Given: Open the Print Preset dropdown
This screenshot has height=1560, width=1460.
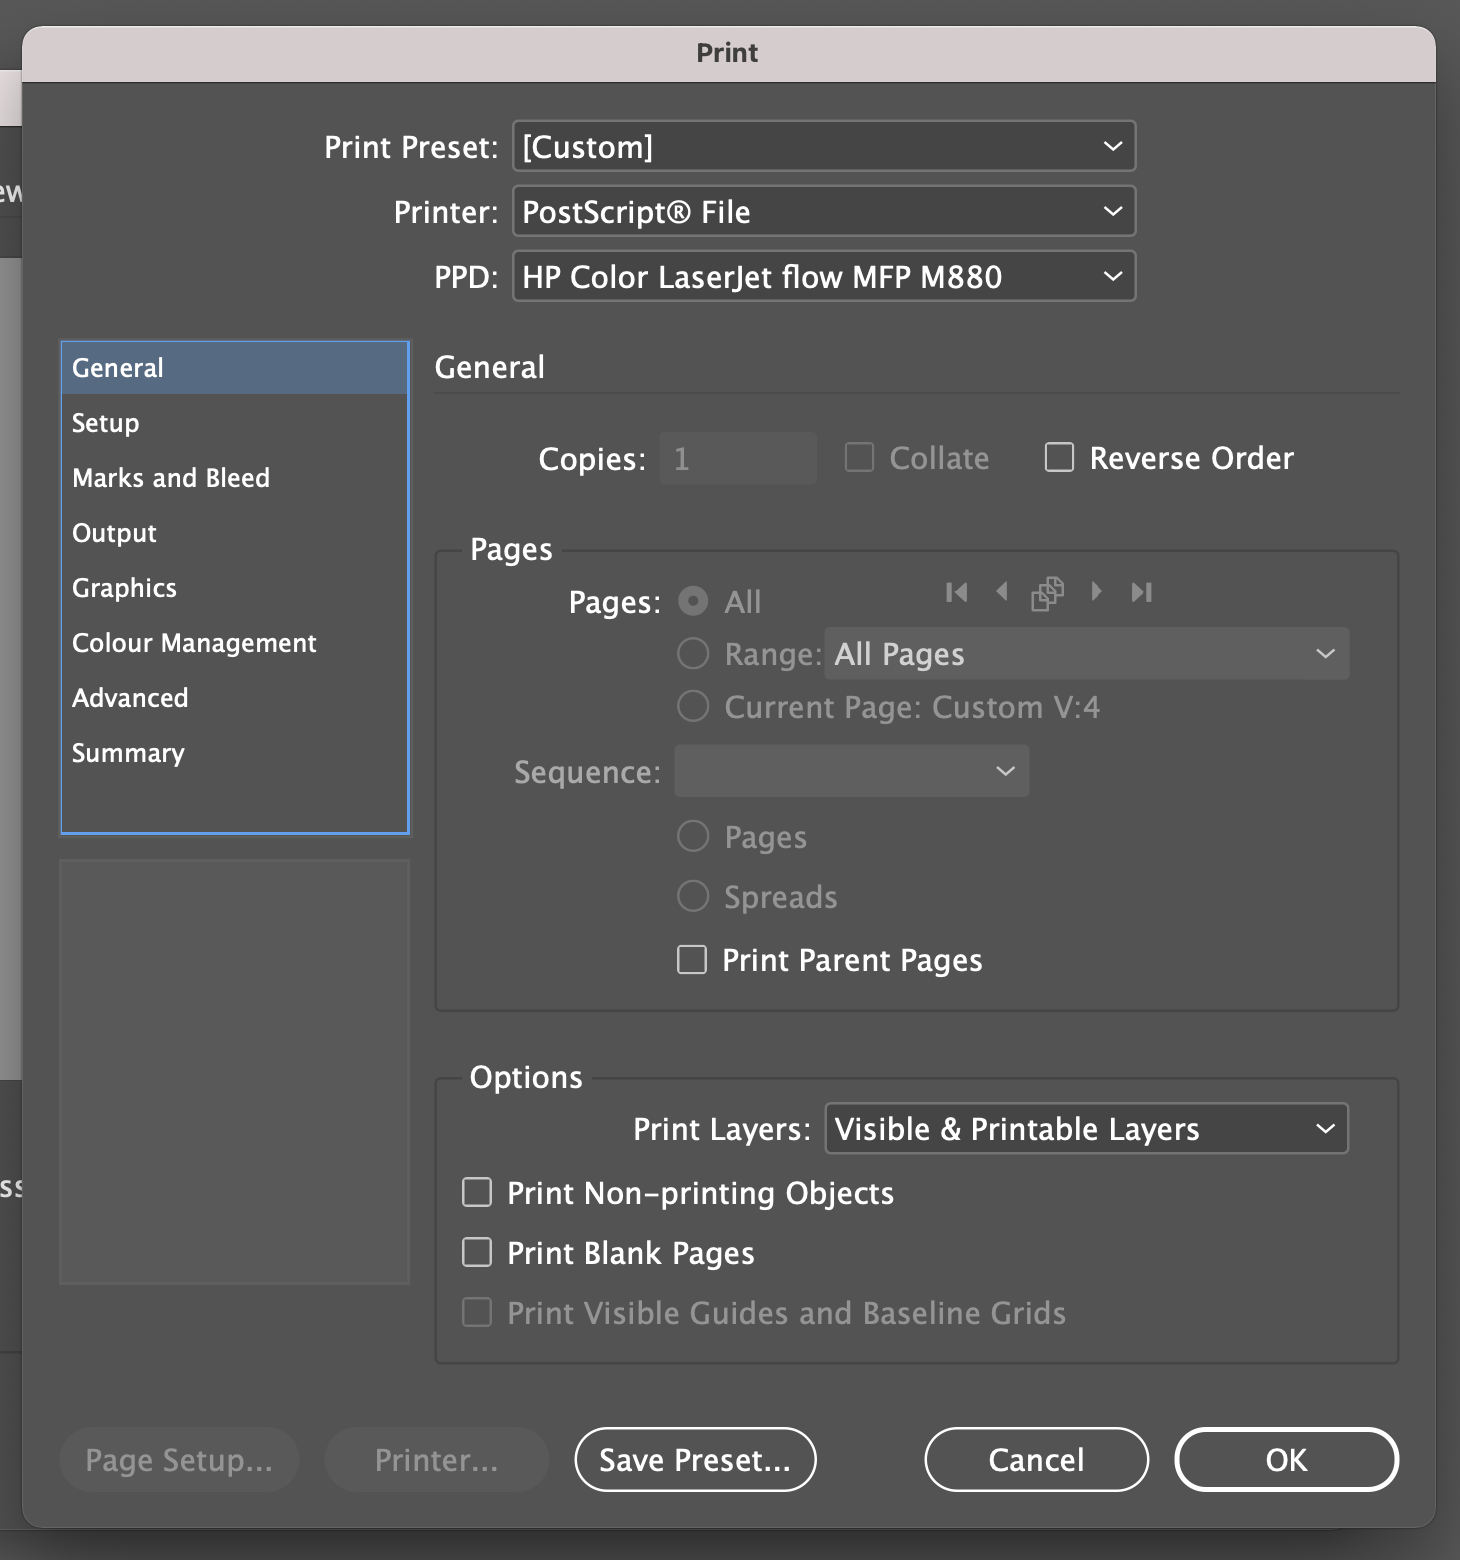Looking at the screenshot, I should pyautogui.click(x=823, y=147).
